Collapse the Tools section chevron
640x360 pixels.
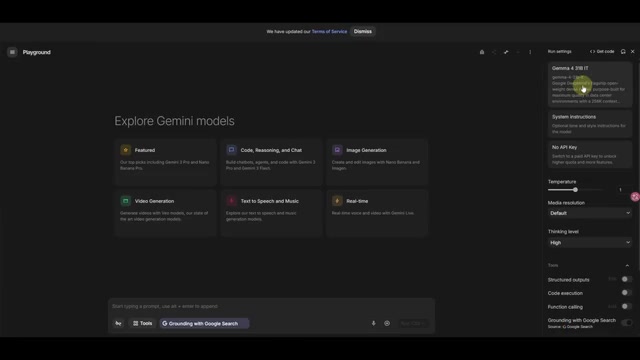[627, 265]
